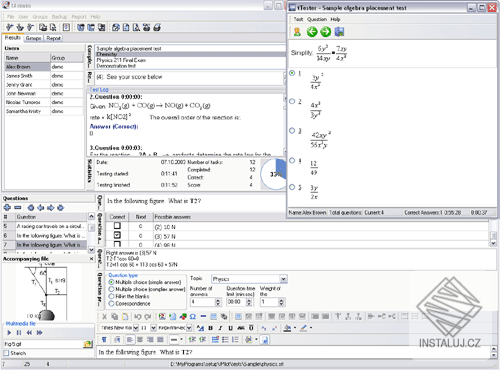Open the Backup menu in the main window

pos(59,17)
